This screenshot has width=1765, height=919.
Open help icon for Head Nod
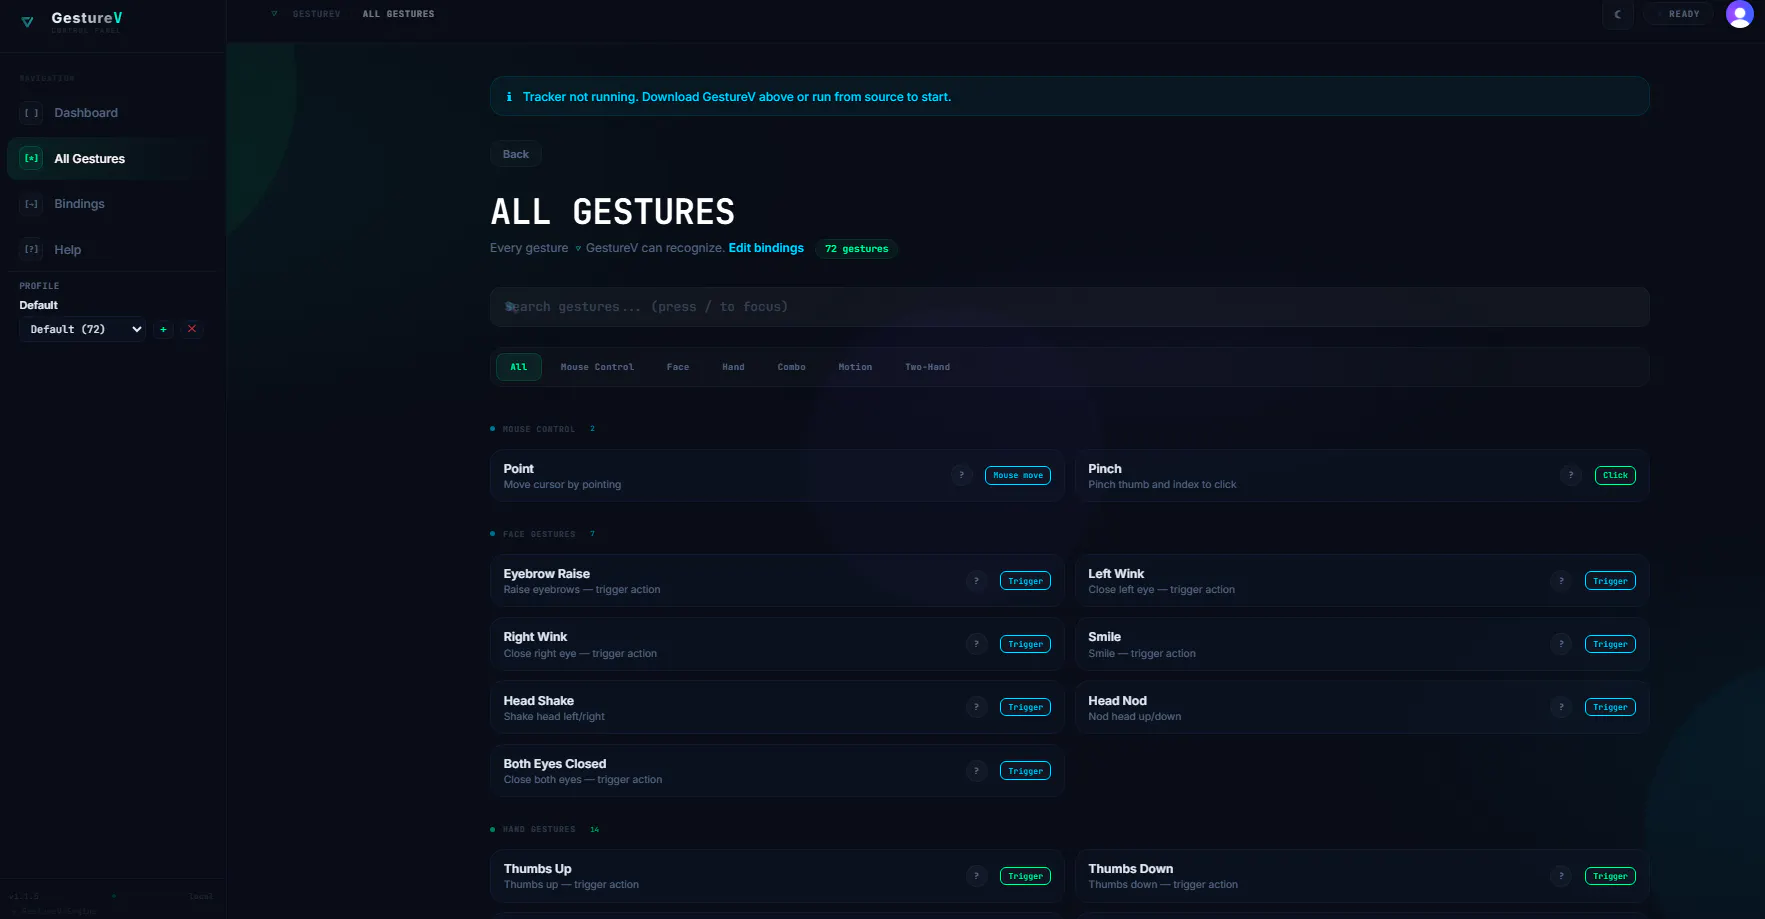(x=1561, y=707)
